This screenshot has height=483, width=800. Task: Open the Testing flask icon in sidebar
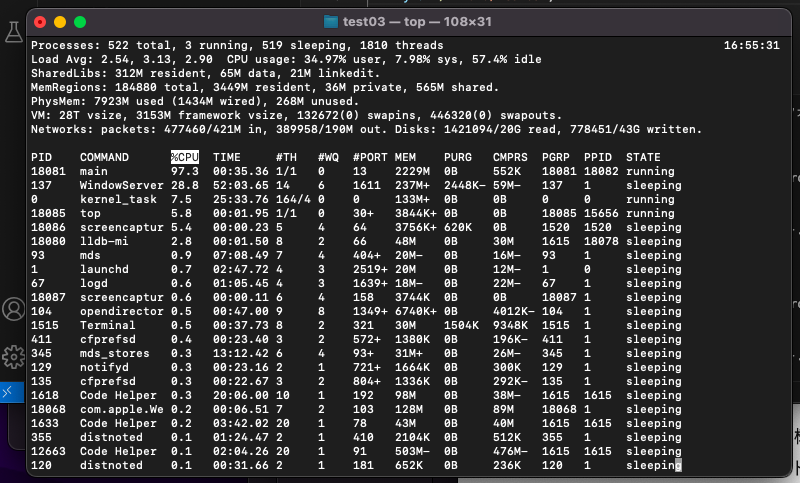pos(14,32)
